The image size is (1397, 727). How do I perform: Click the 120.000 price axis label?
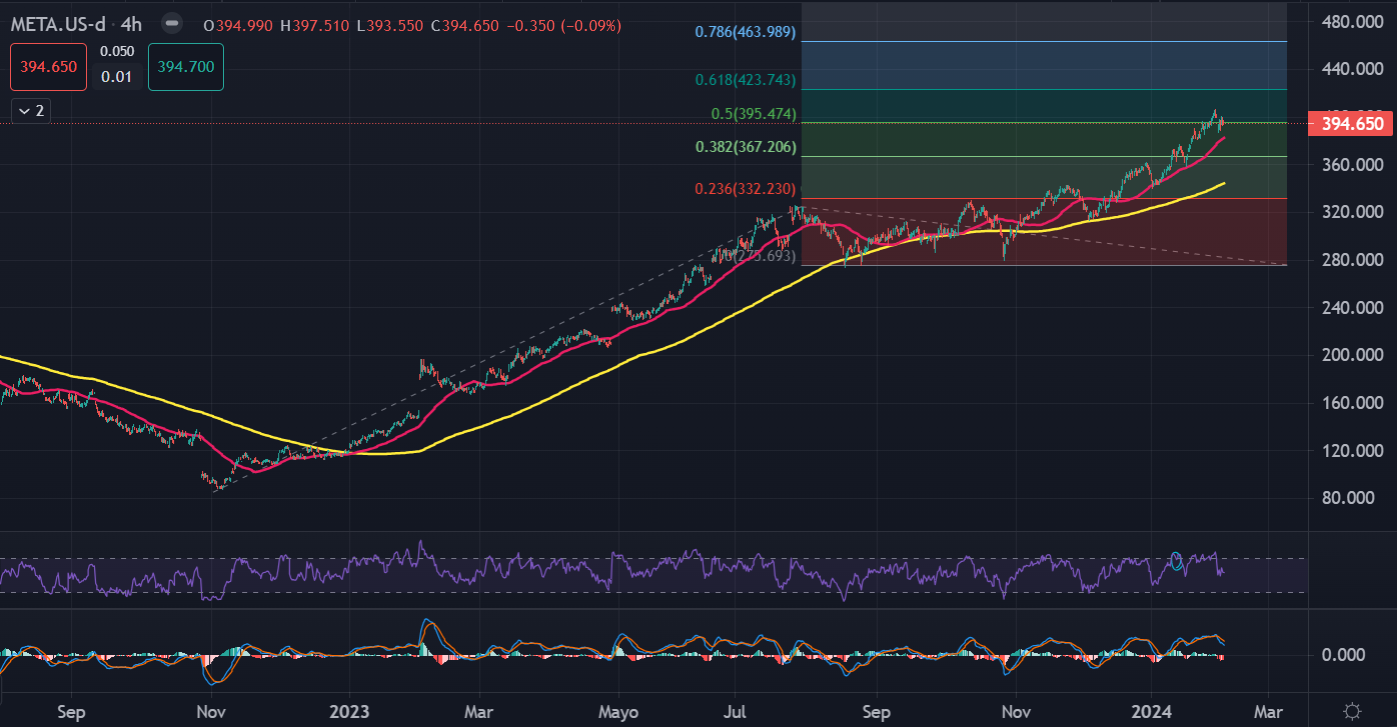(1352, 451)
